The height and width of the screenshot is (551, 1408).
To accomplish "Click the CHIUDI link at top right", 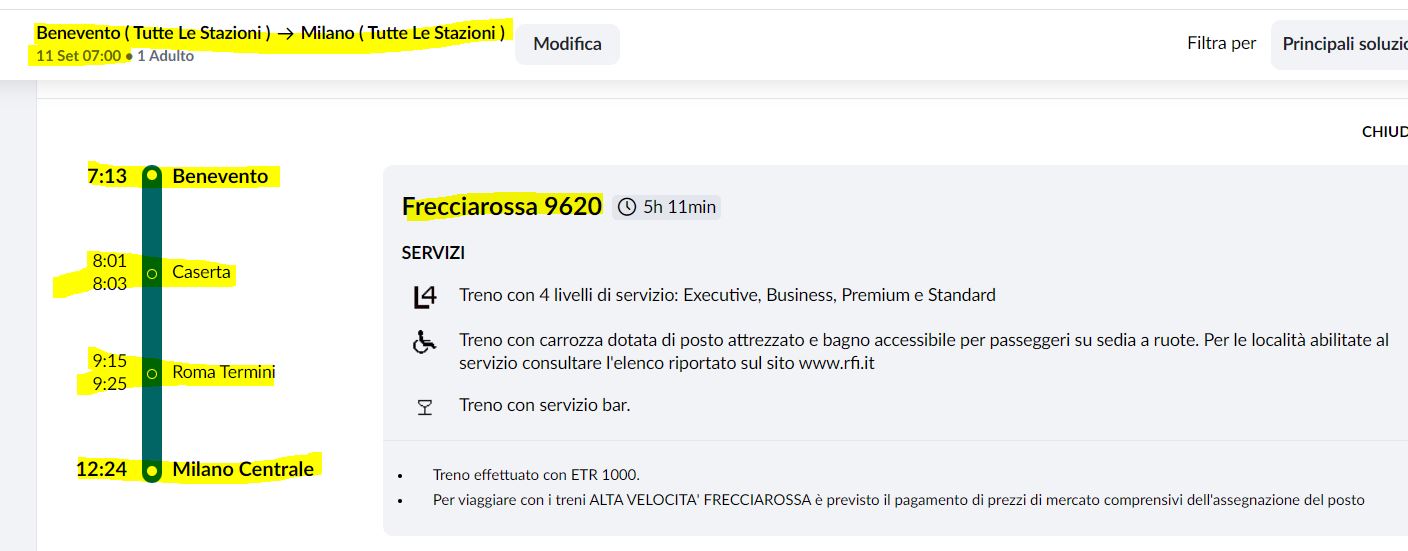I will (x=1386, y=132).
